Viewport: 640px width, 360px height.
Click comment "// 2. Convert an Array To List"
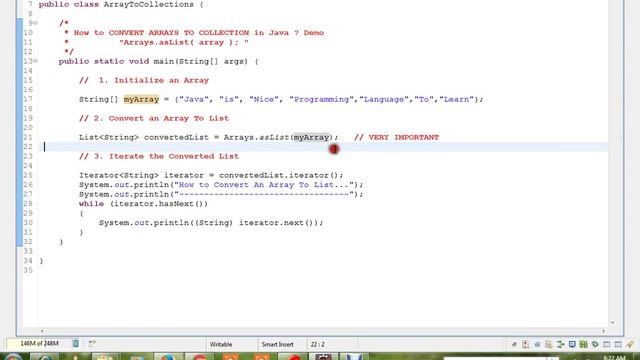click(154, 118)
